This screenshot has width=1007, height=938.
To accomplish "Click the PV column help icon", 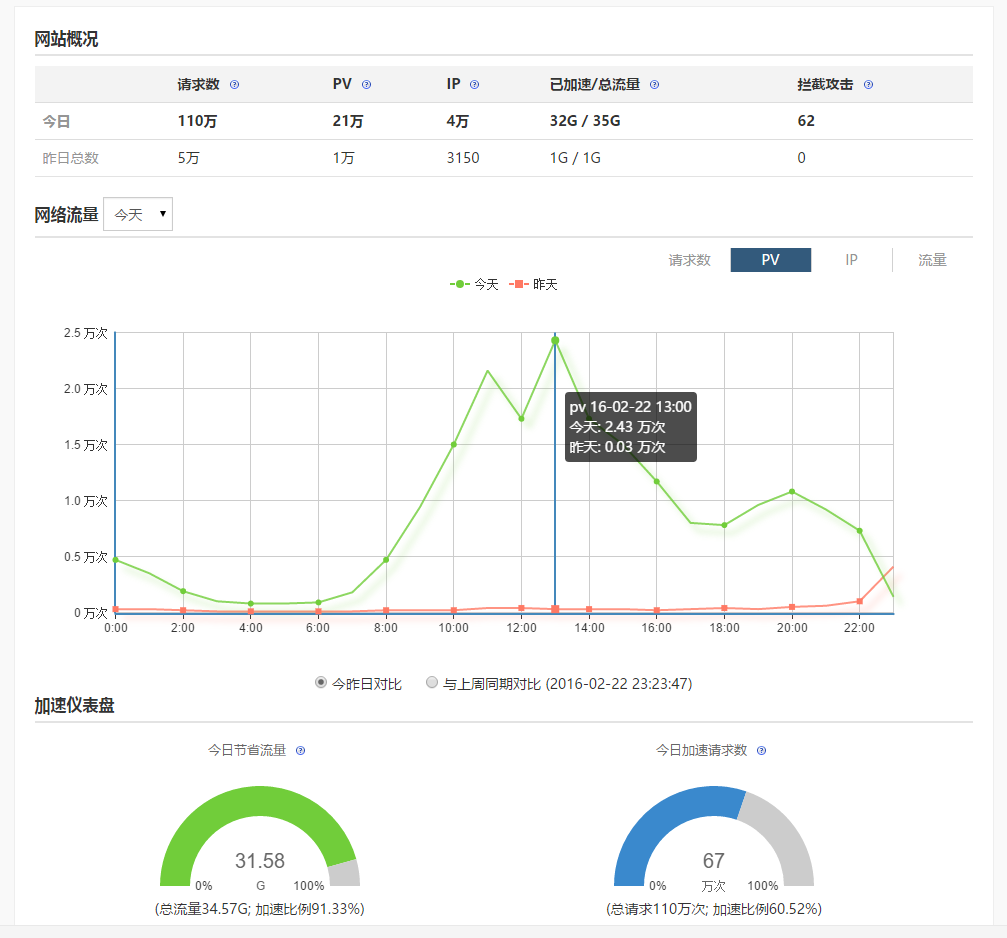I will pyautogui.click(x=366, y=85).
